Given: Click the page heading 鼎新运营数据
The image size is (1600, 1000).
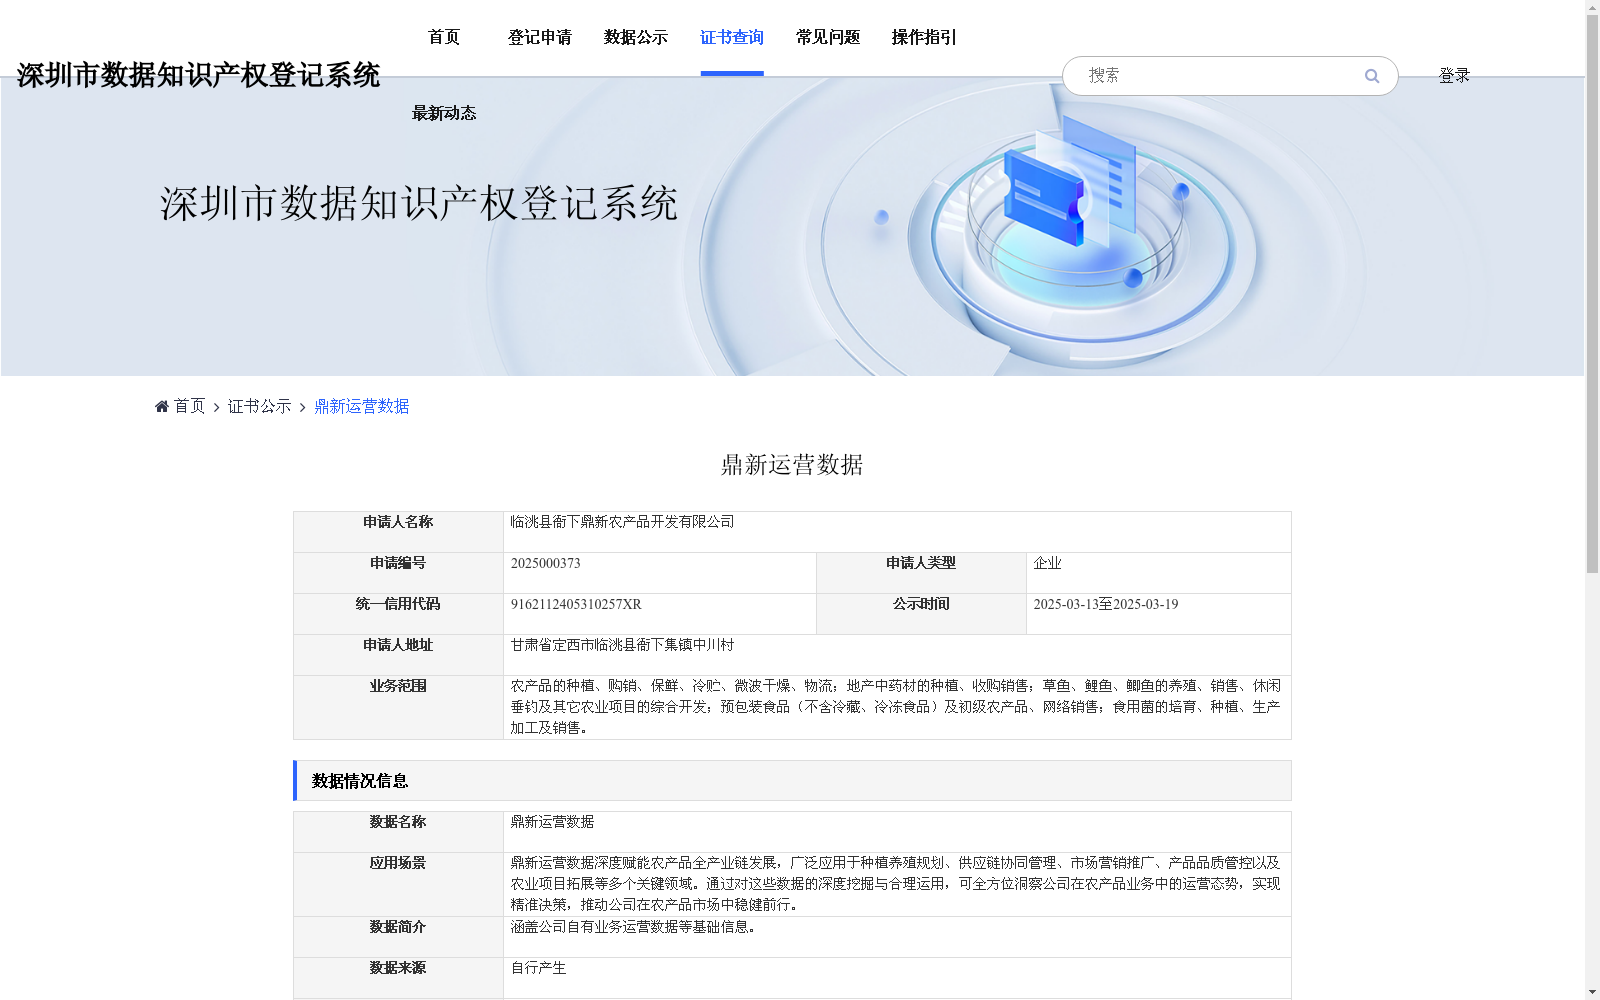Looking at the screenshot, I should pos(792,465).
